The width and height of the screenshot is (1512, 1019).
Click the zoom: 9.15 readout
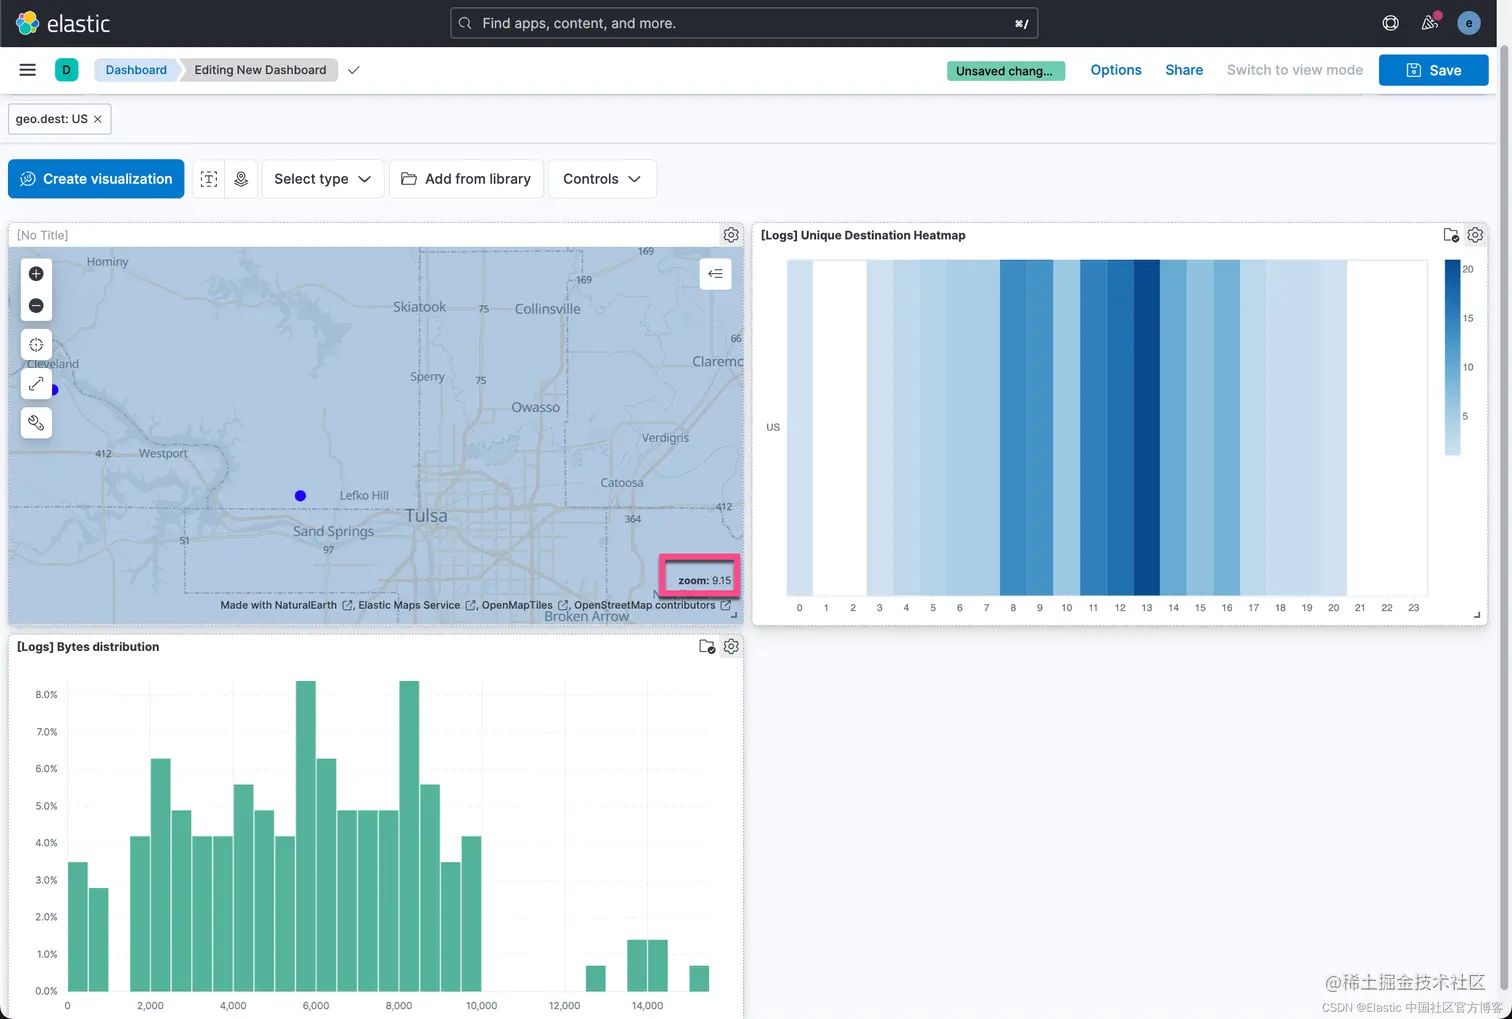[704, 580]
